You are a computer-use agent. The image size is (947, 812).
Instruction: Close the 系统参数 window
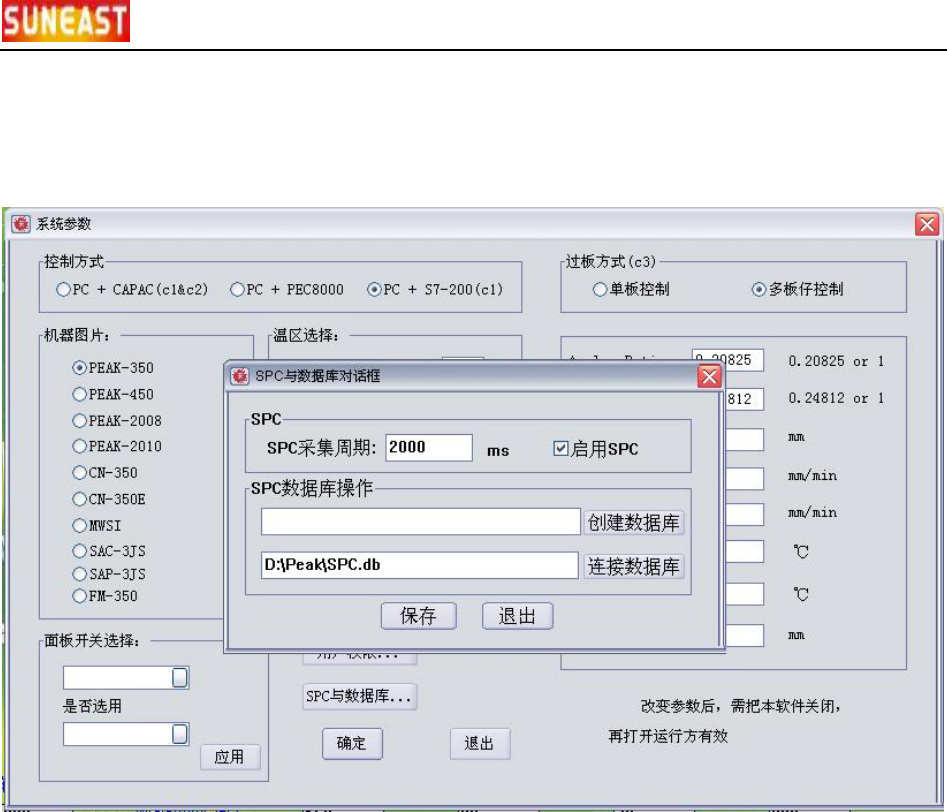[927, 224]
